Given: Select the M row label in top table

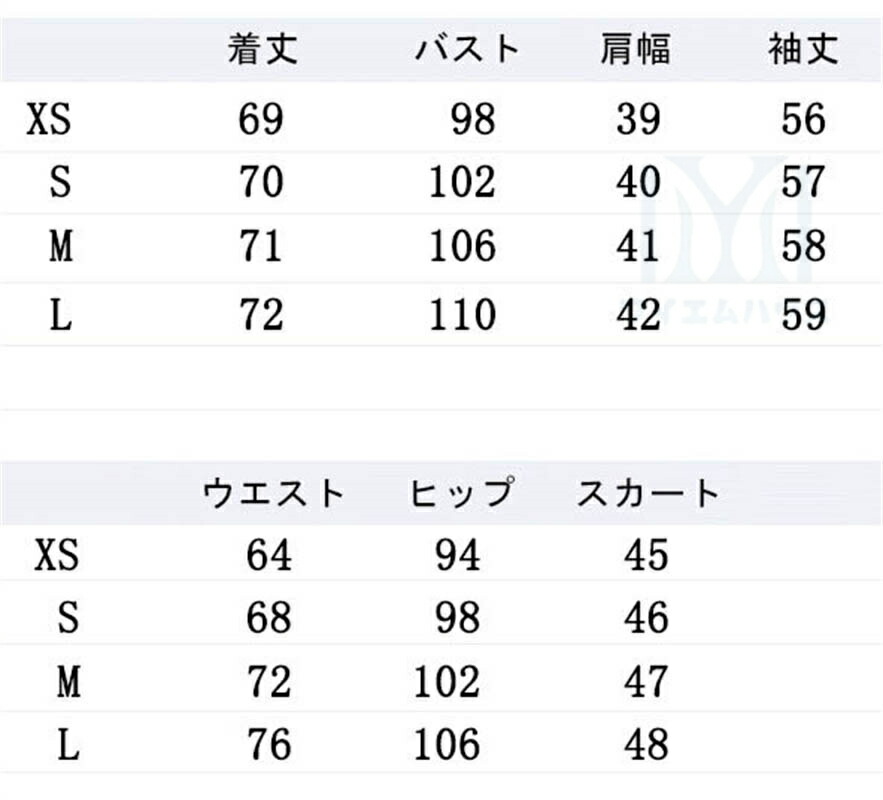Looking at the screenshot, I should (61, 246).
